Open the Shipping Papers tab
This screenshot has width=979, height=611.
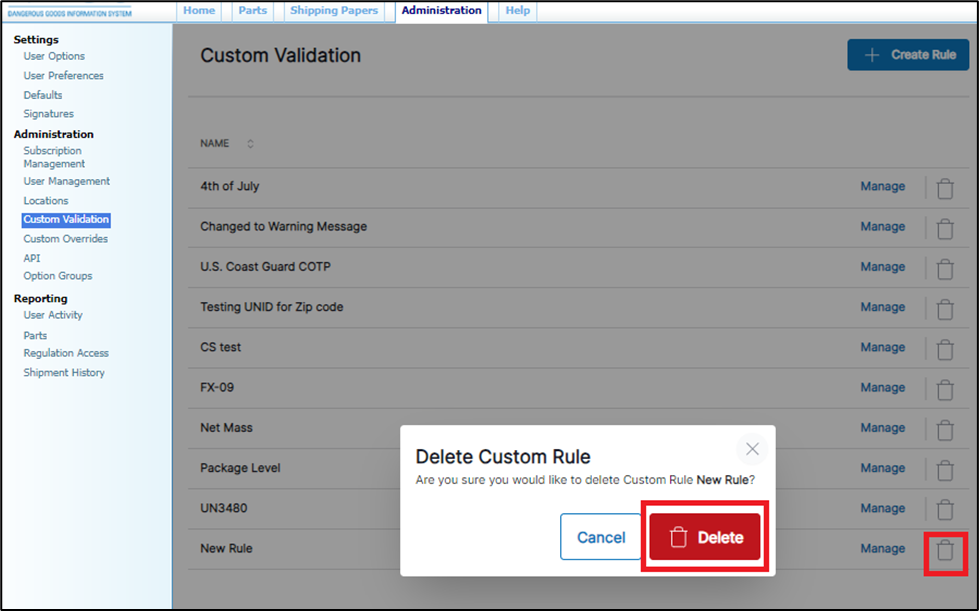click(x=334, y=11)
